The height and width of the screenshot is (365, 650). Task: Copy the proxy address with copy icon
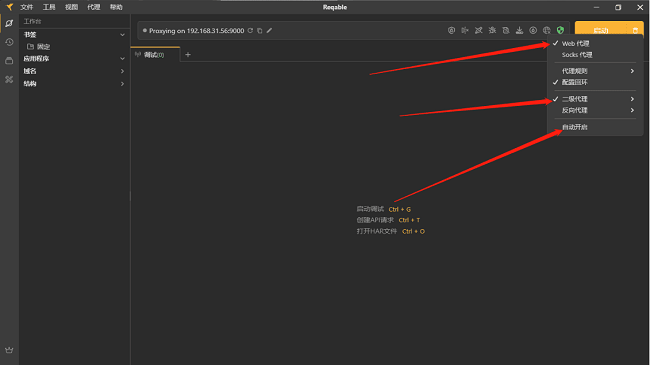[x=260, y=30]
